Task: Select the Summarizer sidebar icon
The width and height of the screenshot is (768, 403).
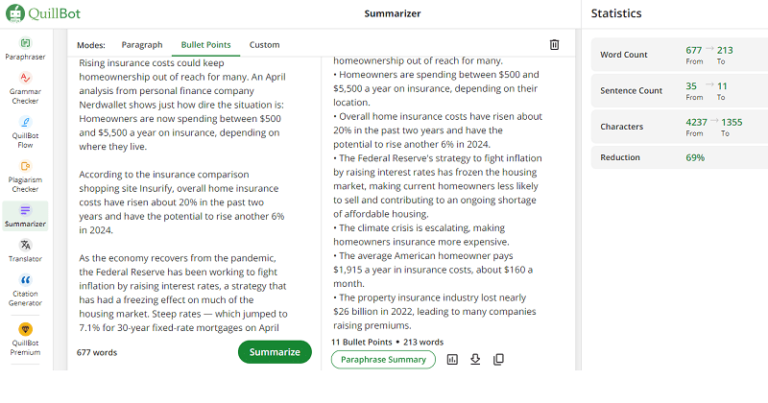Action: coord(25,215)
